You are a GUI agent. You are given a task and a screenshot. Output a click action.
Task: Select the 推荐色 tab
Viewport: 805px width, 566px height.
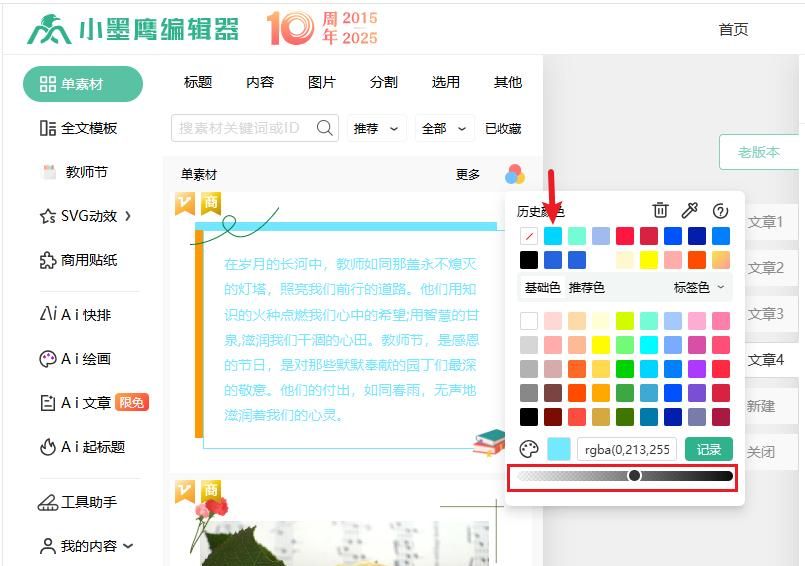pos(586,288)
